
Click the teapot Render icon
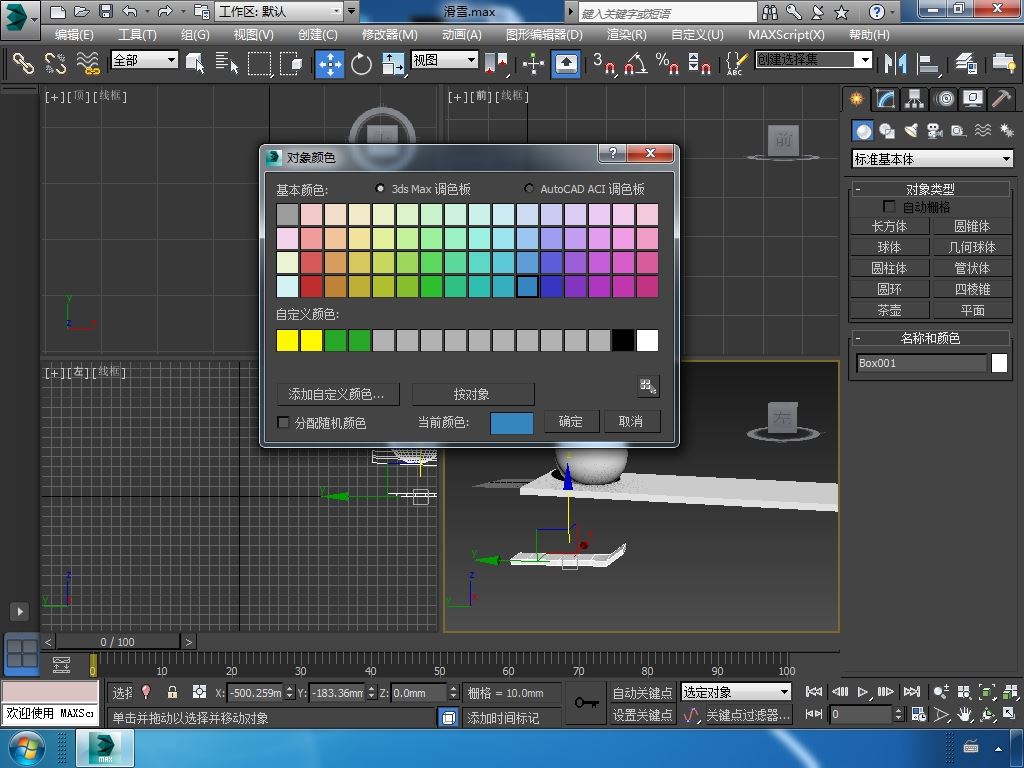tap(1004, 63)
